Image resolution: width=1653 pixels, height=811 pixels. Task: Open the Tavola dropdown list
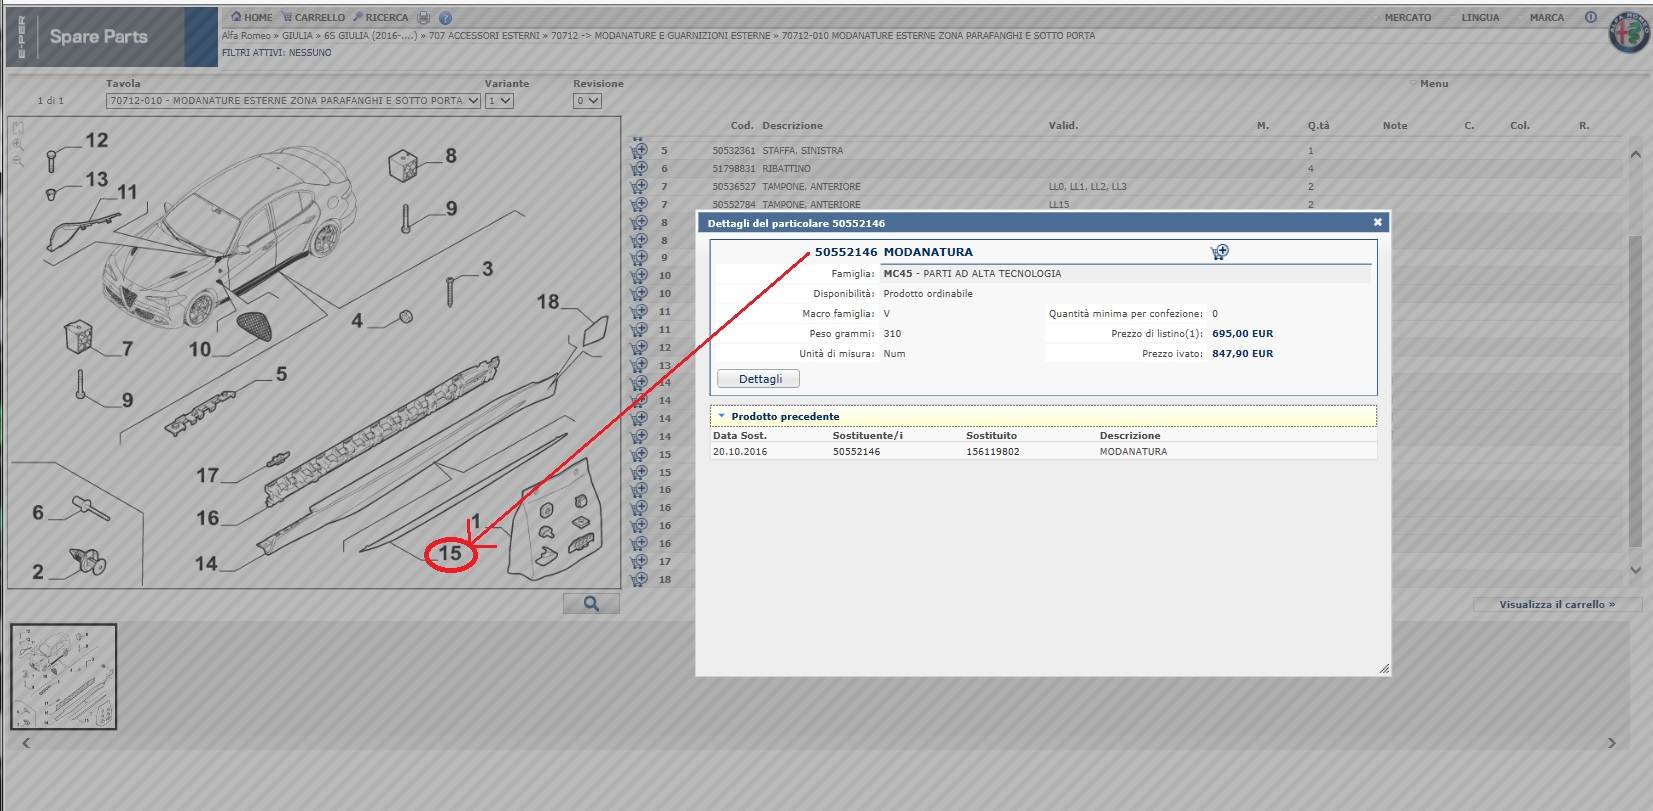(293, 101)
